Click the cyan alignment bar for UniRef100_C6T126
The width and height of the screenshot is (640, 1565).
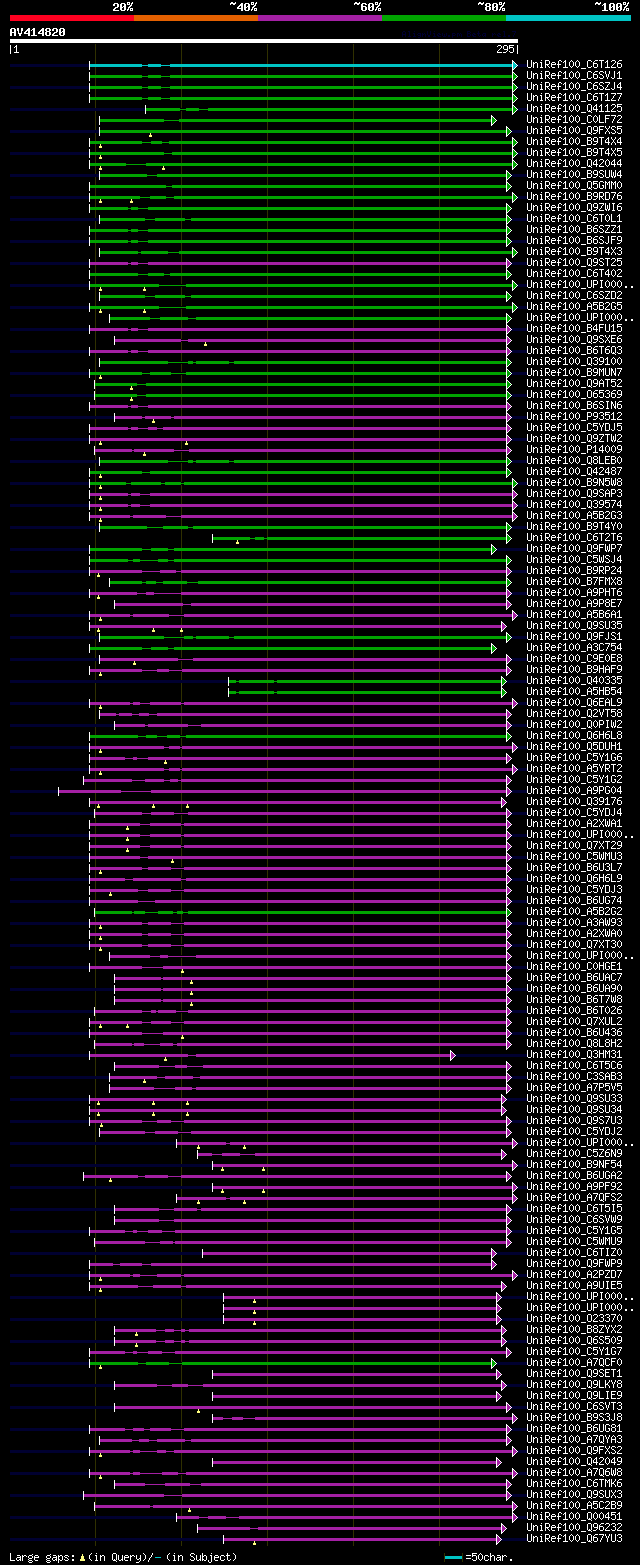303,64
